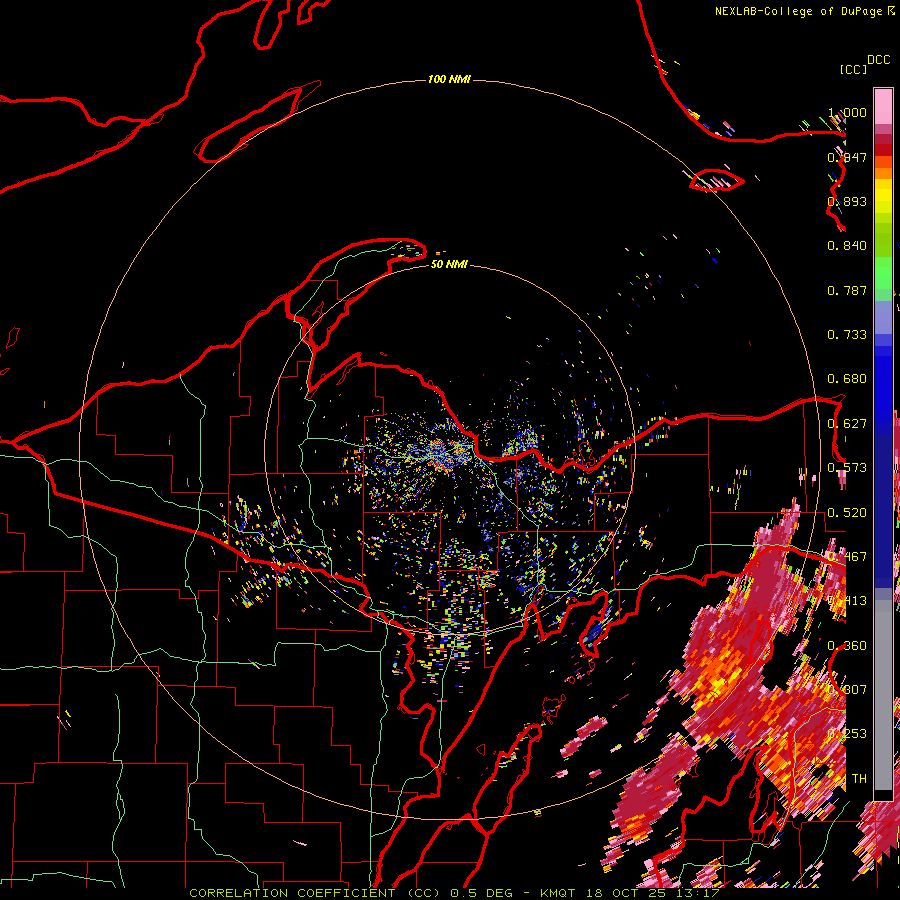Click the 0.733 scale value
This screenshot has width=900, height=900.
tap(847, 335)
